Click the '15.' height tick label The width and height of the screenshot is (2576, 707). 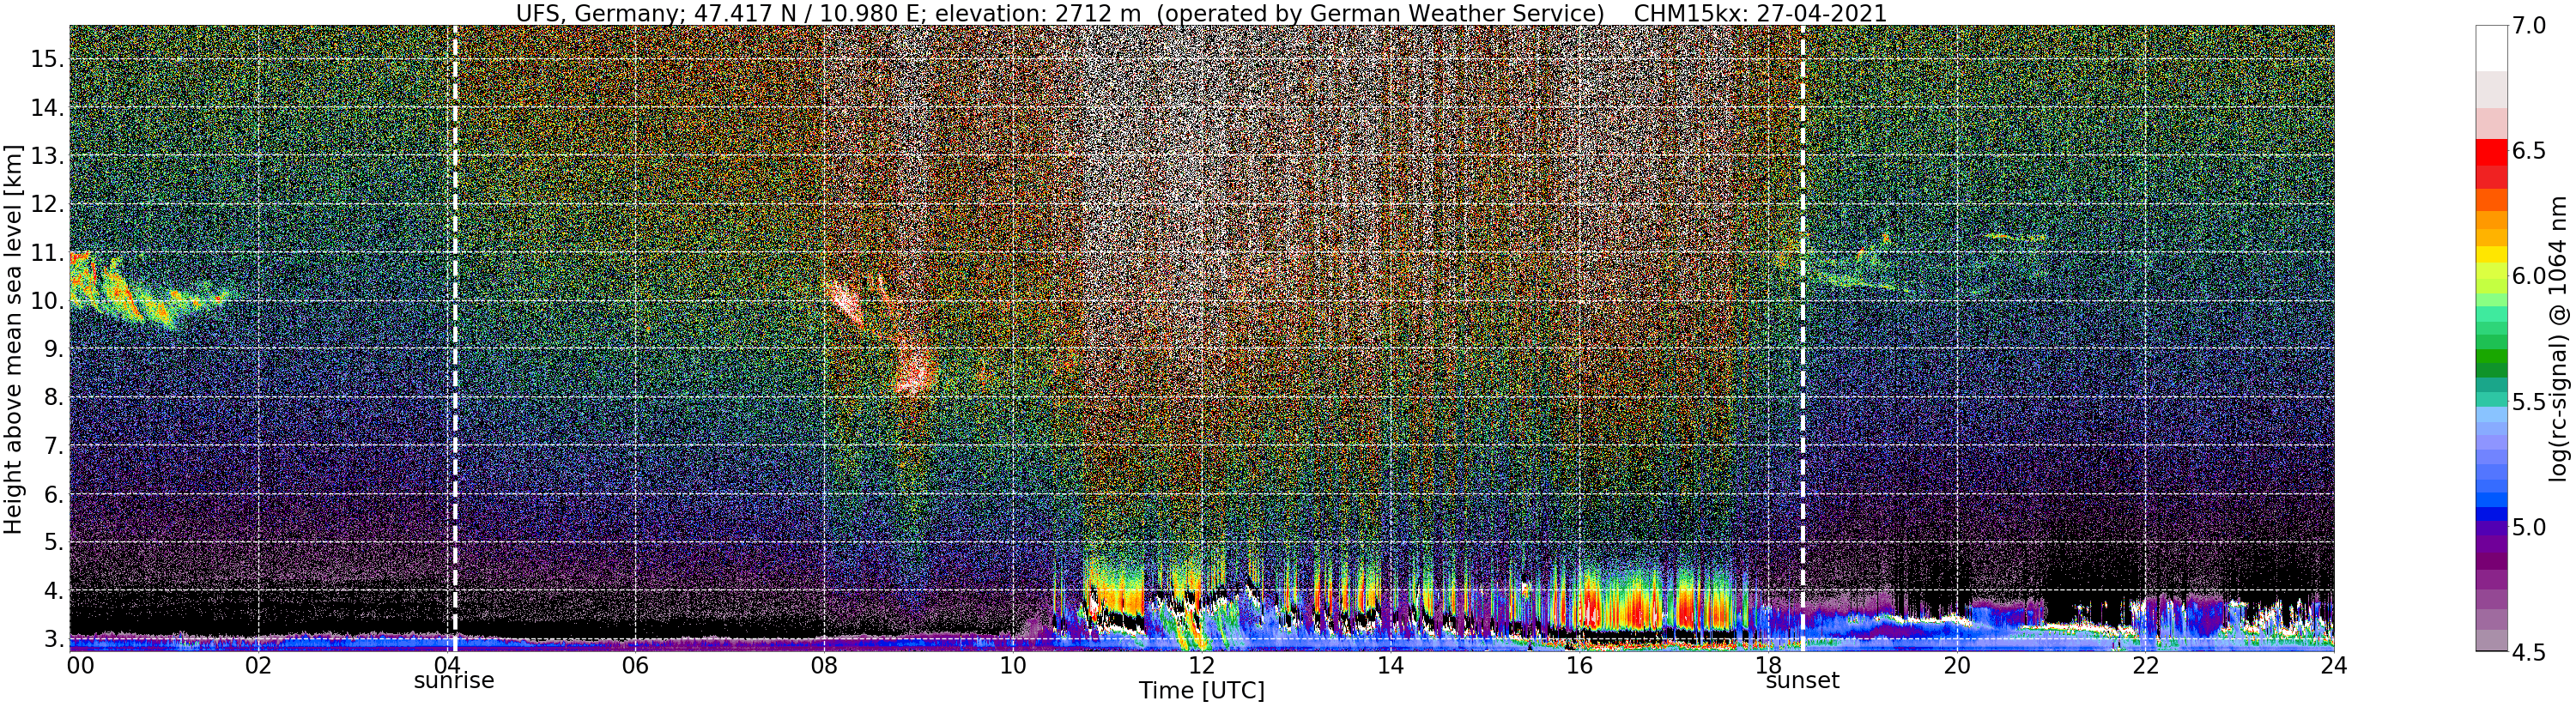click(47, 59)
